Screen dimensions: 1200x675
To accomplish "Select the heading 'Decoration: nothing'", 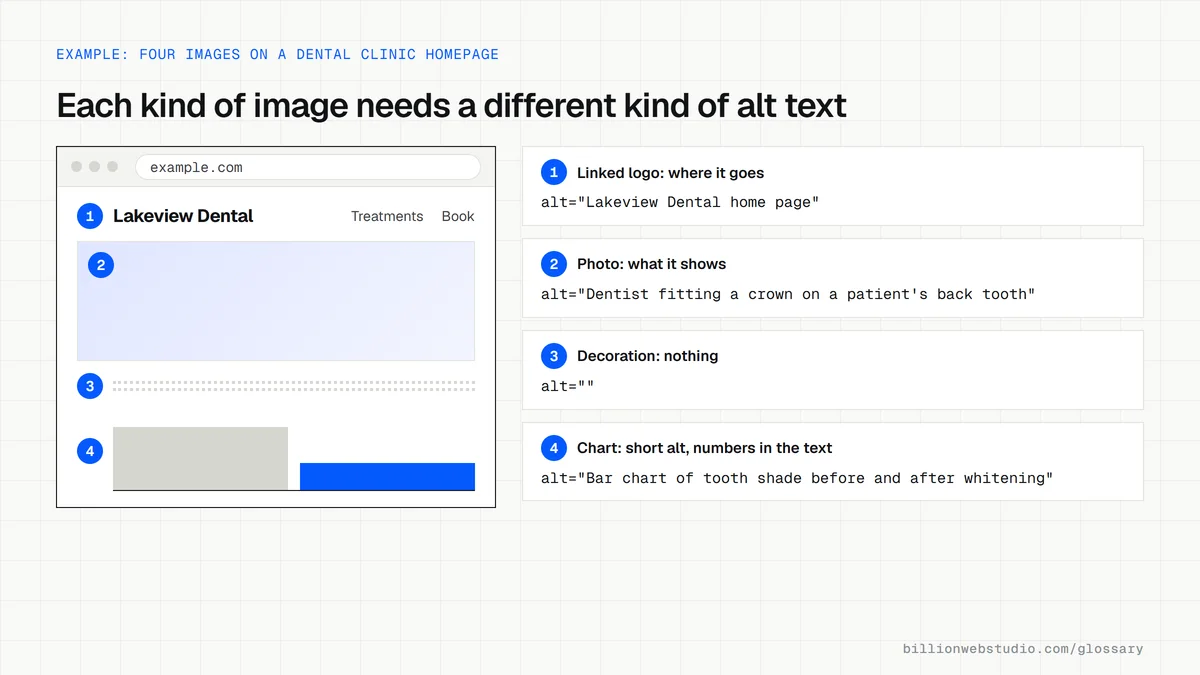I will point(647,356).
